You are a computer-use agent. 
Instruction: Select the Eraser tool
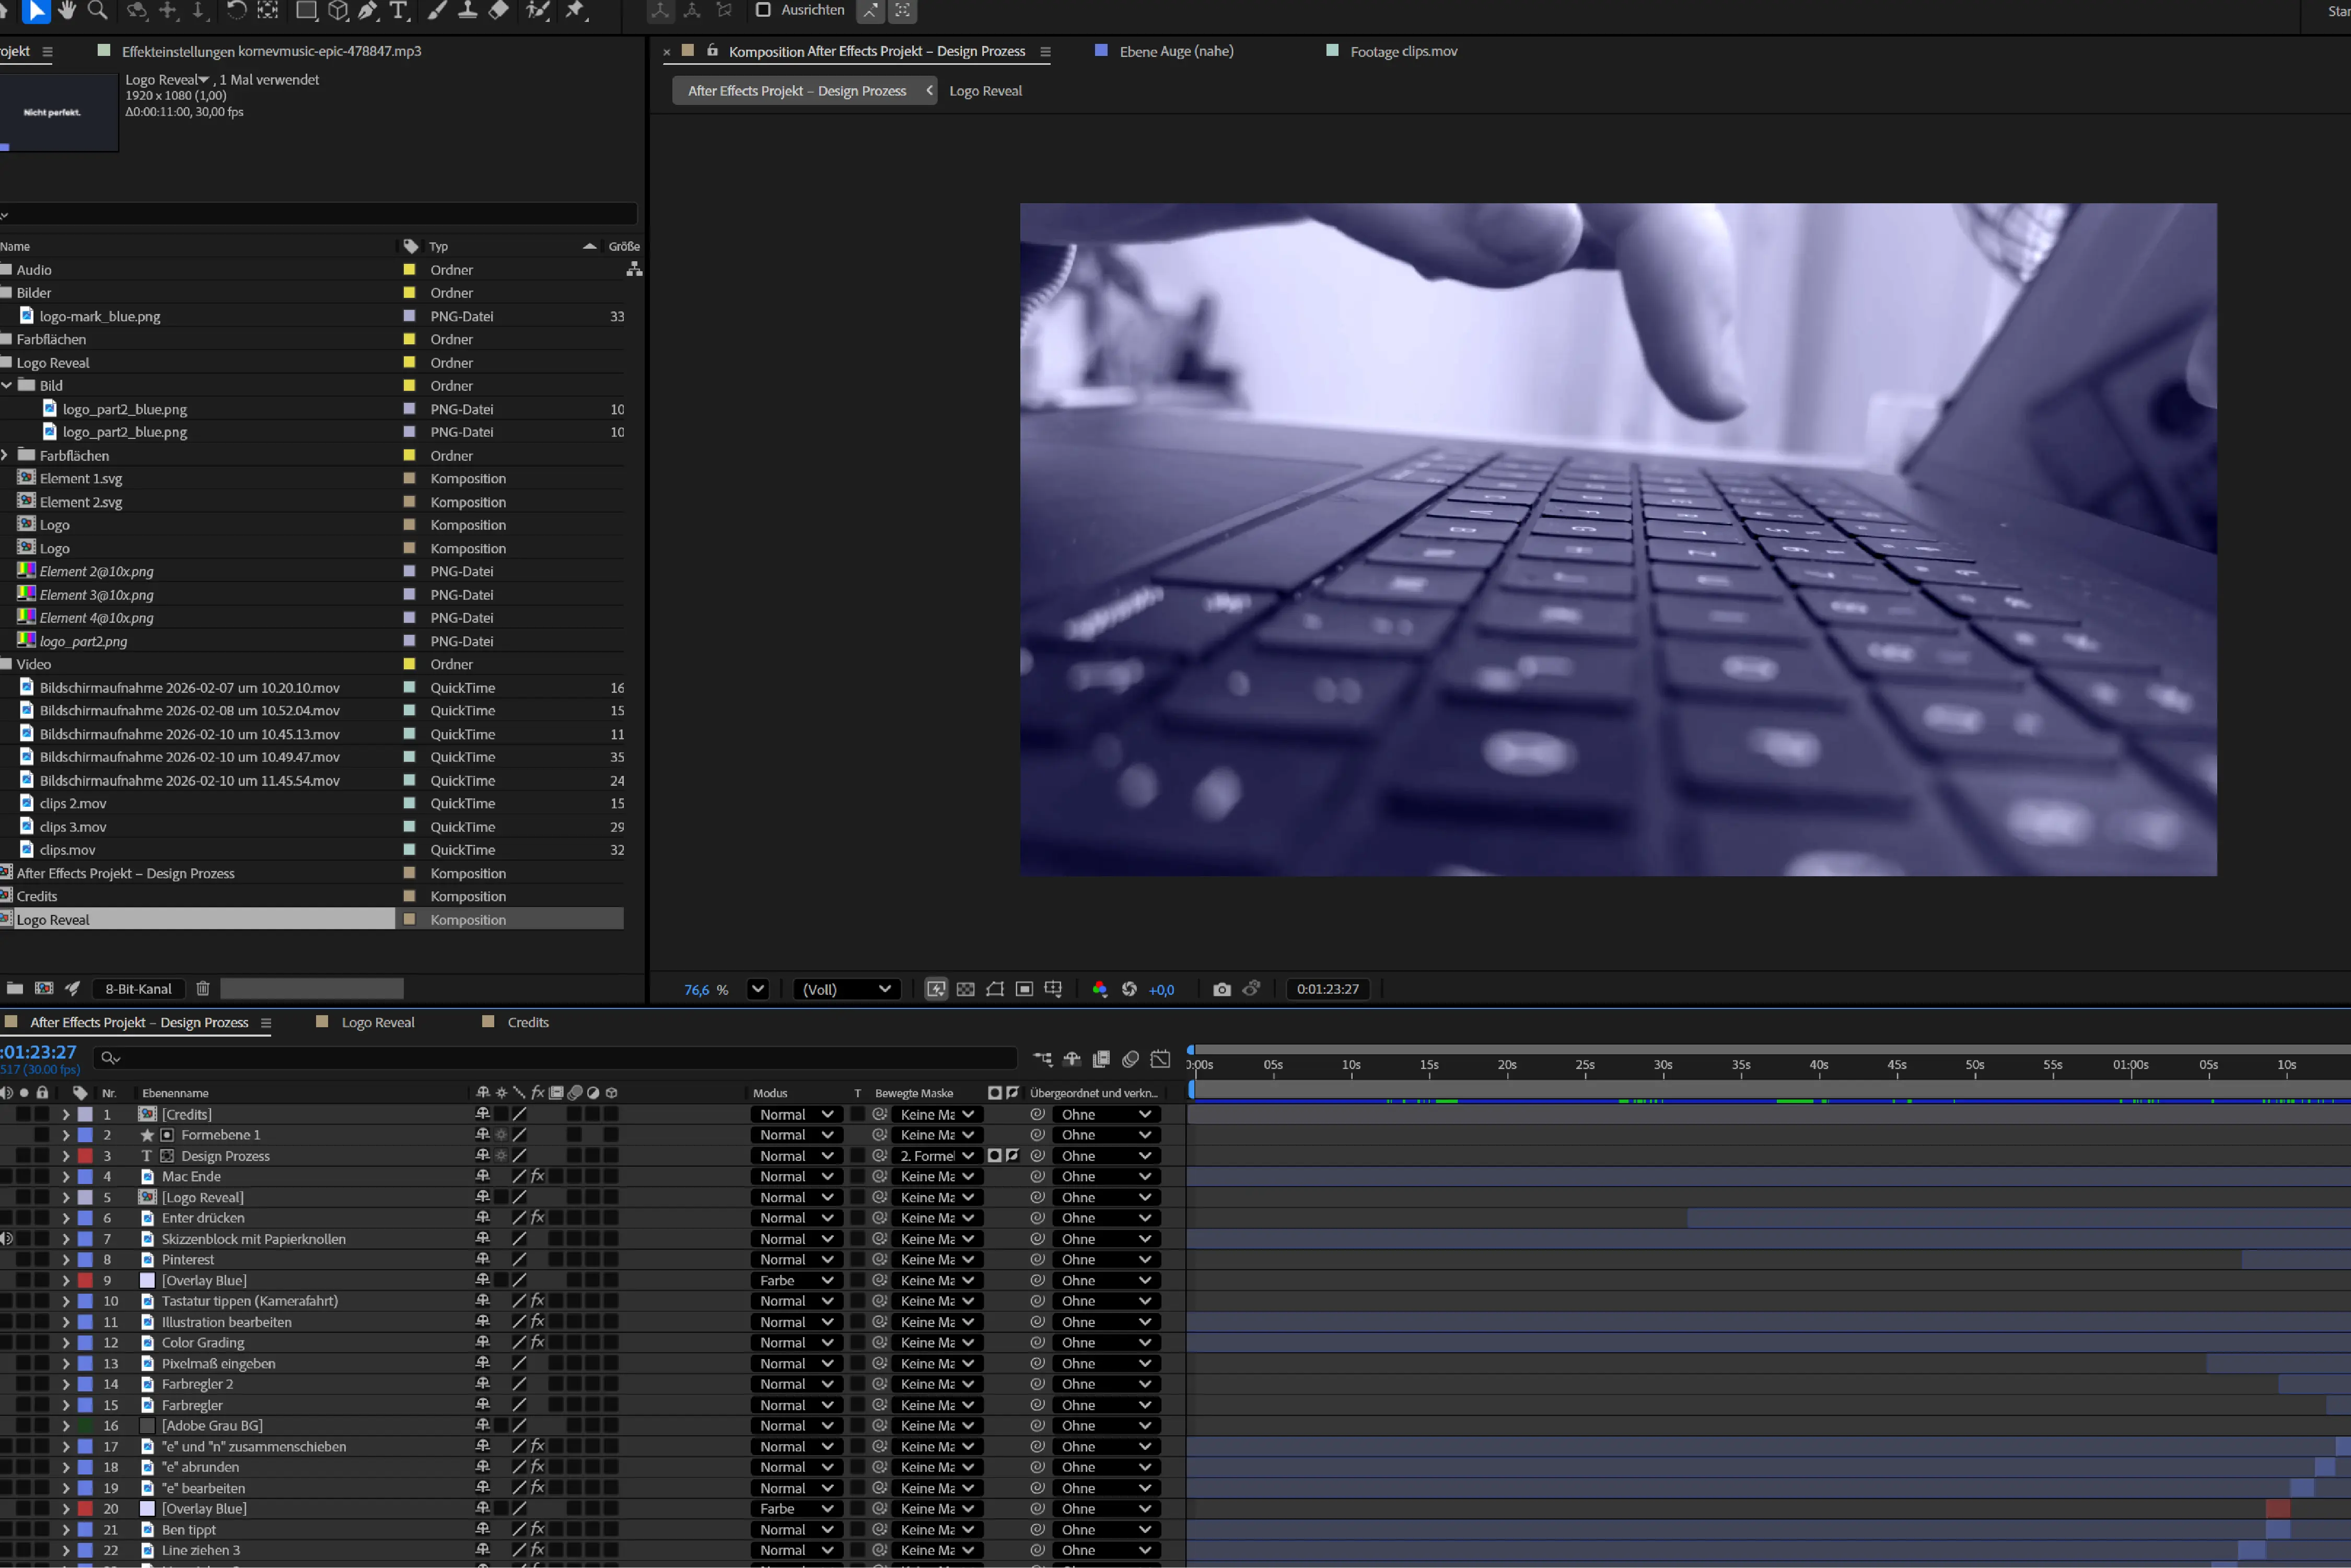pos(498,11)
